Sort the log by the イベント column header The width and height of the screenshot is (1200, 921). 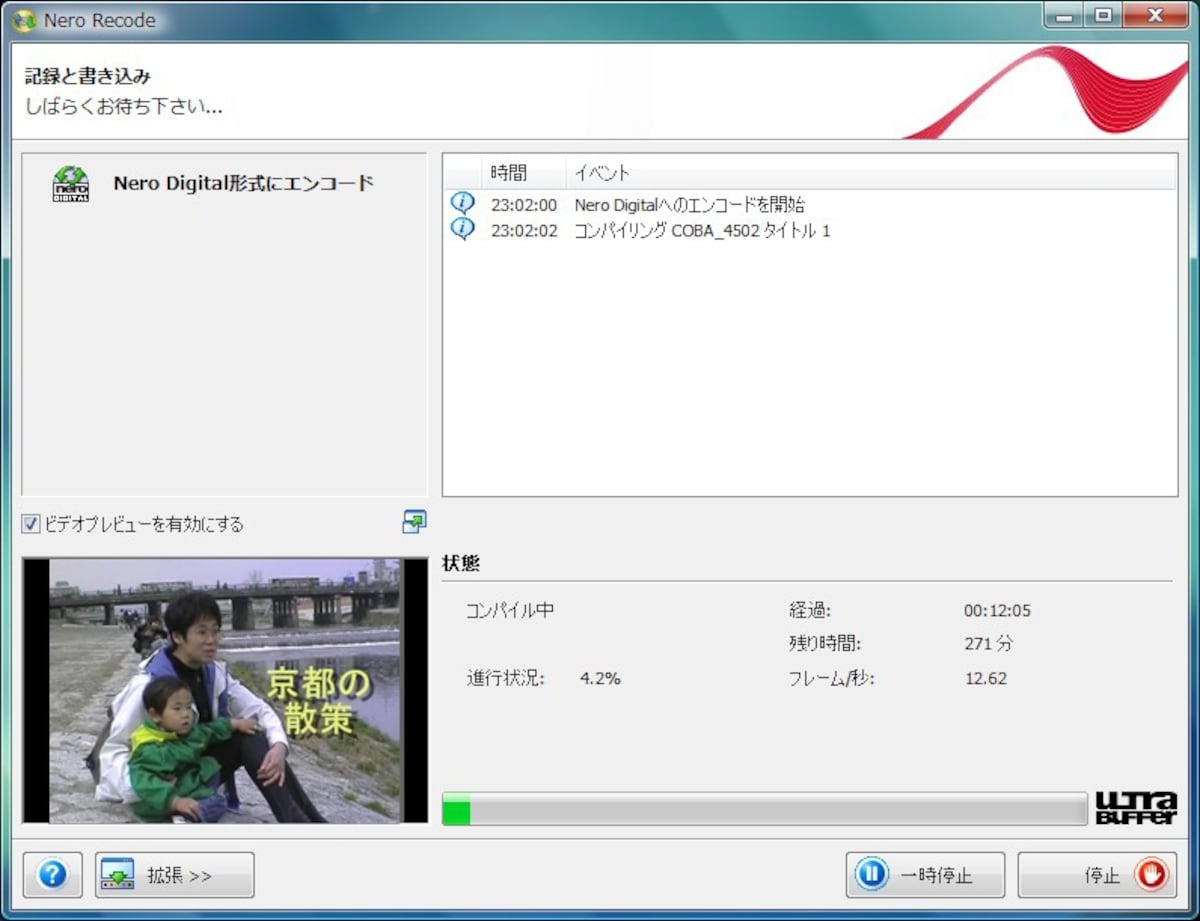point(871,172)
